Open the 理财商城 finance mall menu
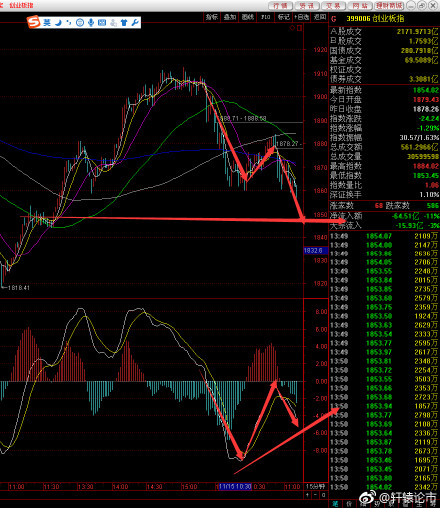 pyautogui.click(x=389, y=6)
